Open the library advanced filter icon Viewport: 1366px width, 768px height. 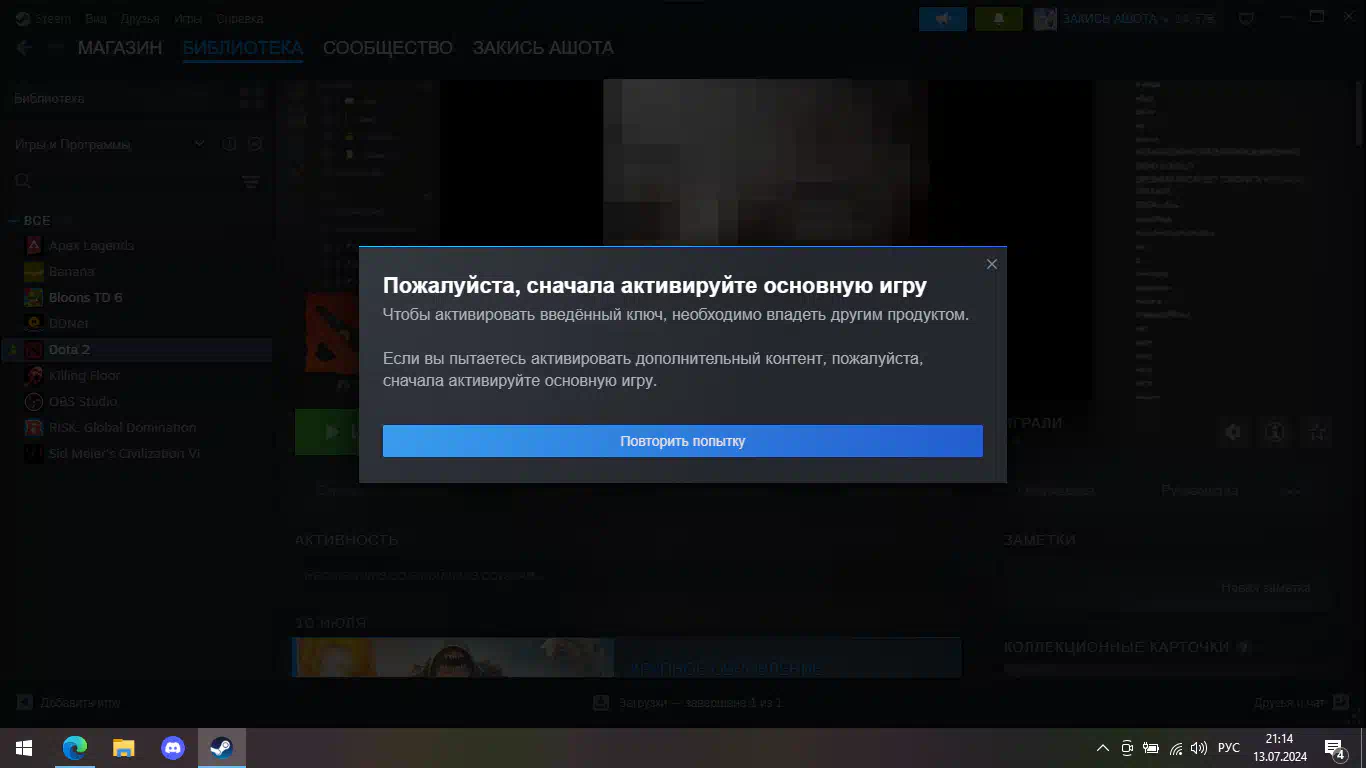(251, 182)
